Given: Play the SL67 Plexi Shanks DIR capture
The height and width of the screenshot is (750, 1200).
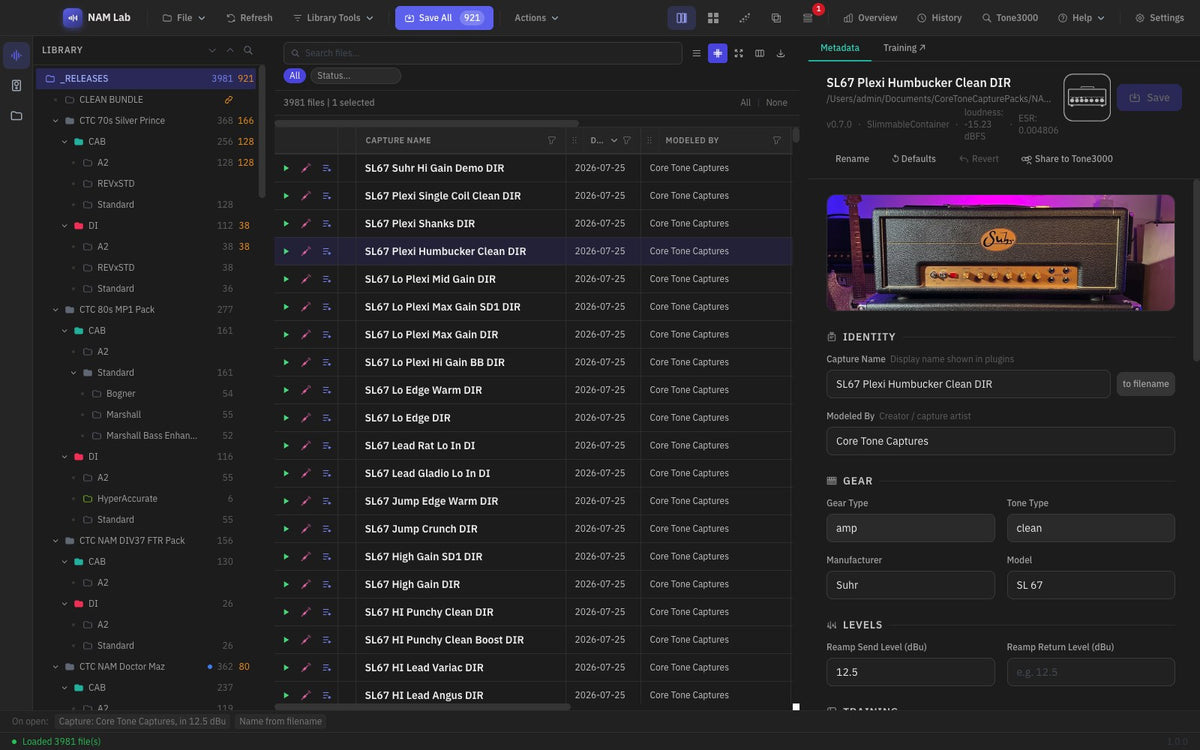Looking at the screenshot, I should coord(286,223).
